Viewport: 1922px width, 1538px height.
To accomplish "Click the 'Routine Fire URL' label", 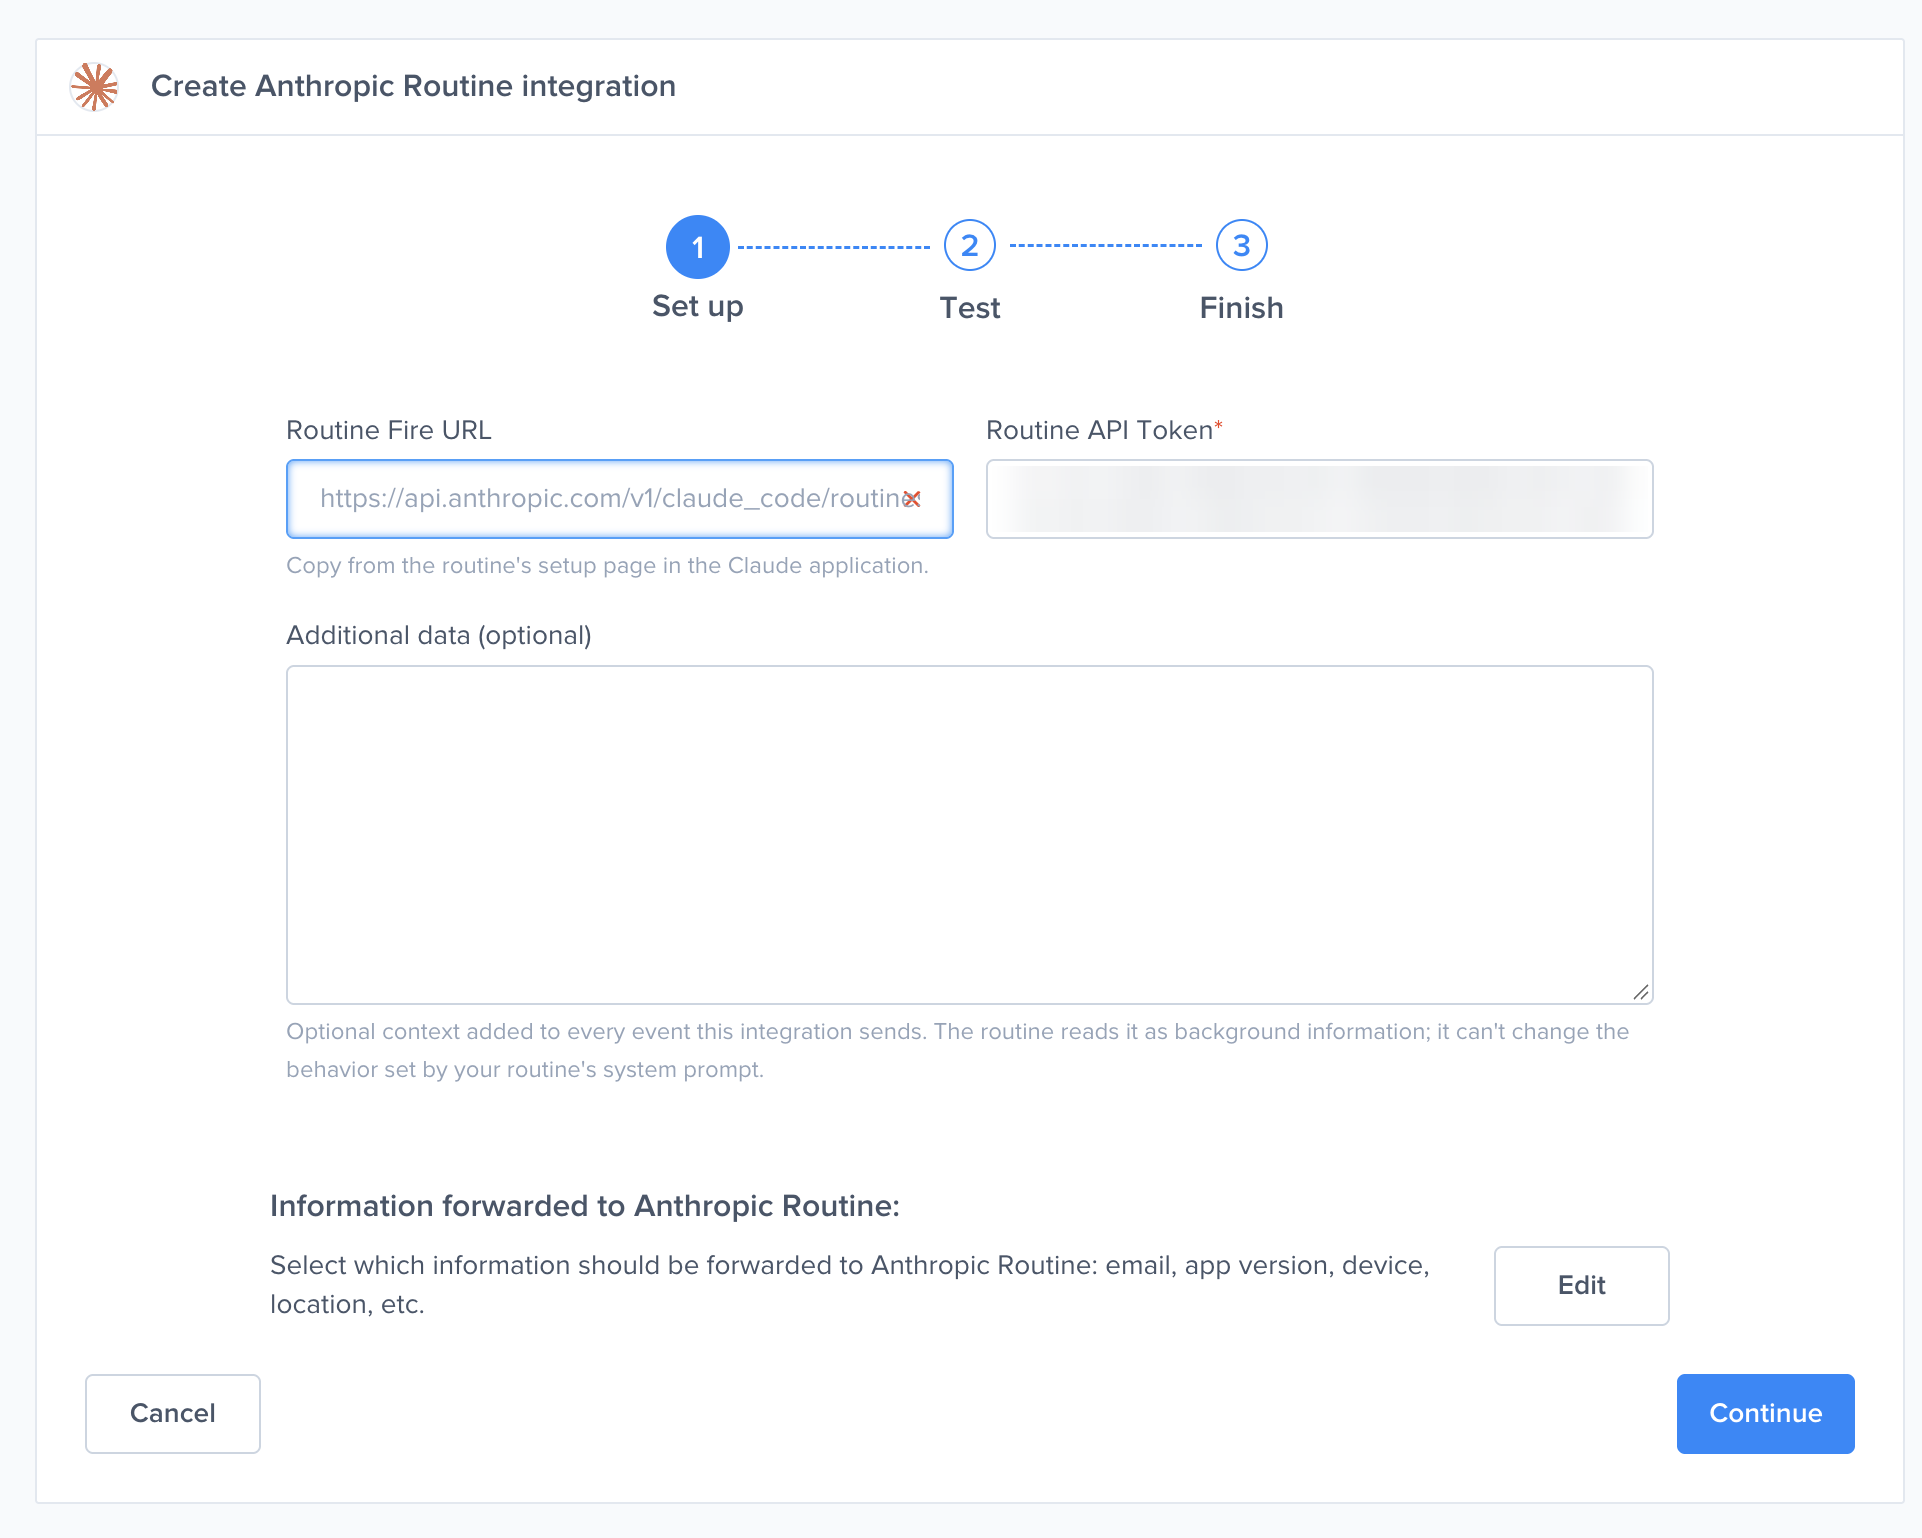I will [x=389, y=430].
